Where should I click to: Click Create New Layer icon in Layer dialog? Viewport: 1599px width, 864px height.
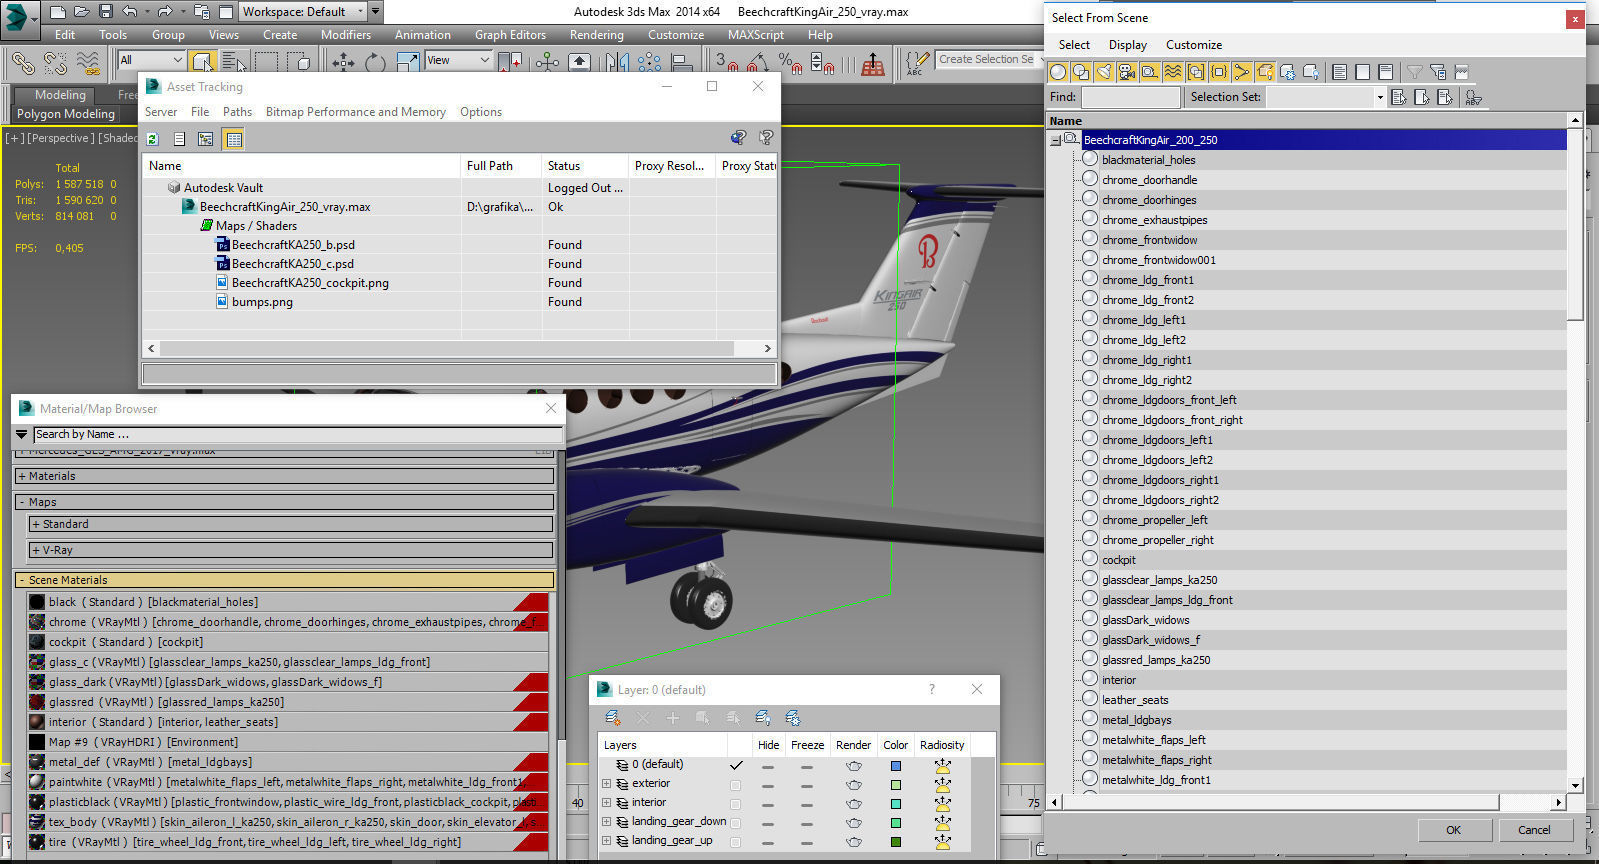point(612,718)
